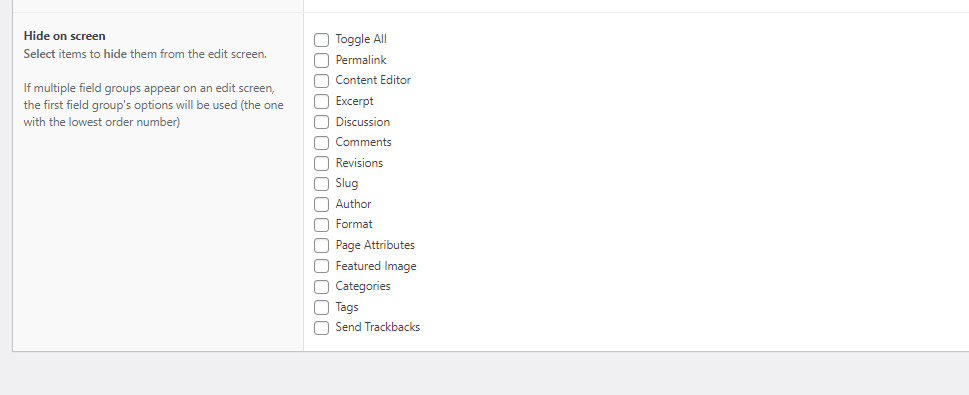Hide Revisions via its checkbox
This screenshot has height=395, width=969.
321,163
